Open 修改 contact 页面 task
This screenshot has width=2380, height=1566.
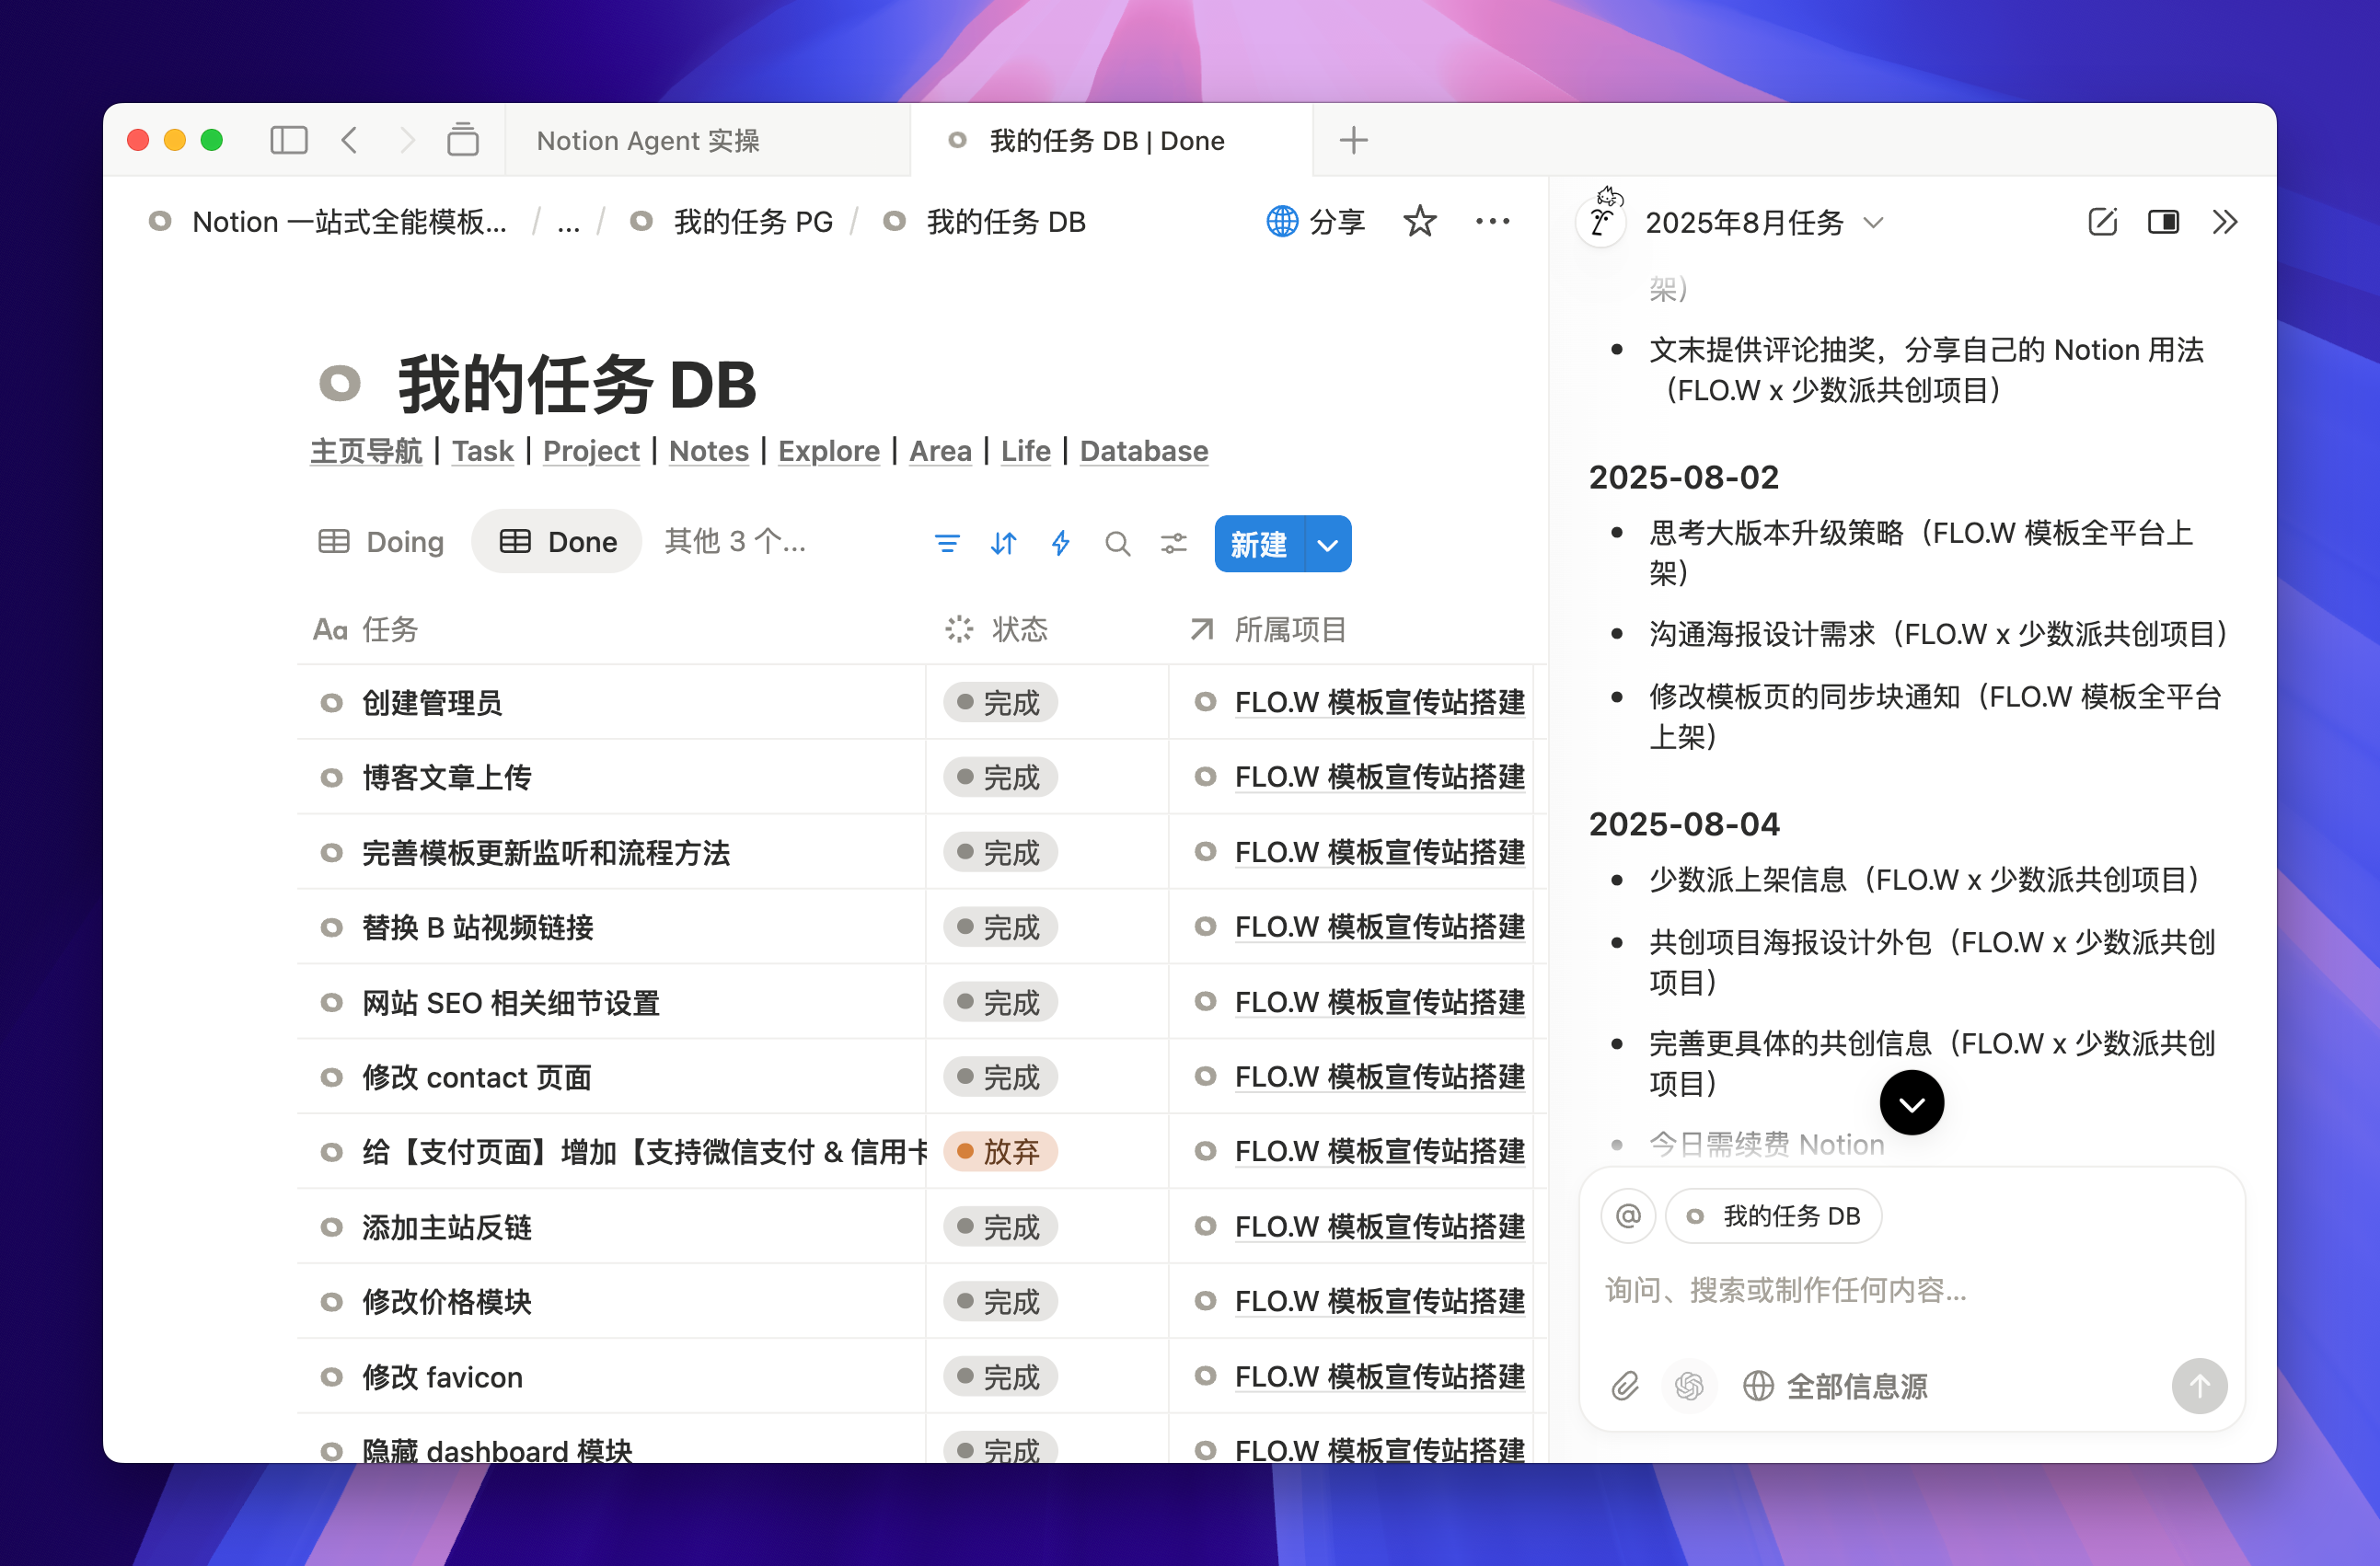click(x=476, y=1077)
